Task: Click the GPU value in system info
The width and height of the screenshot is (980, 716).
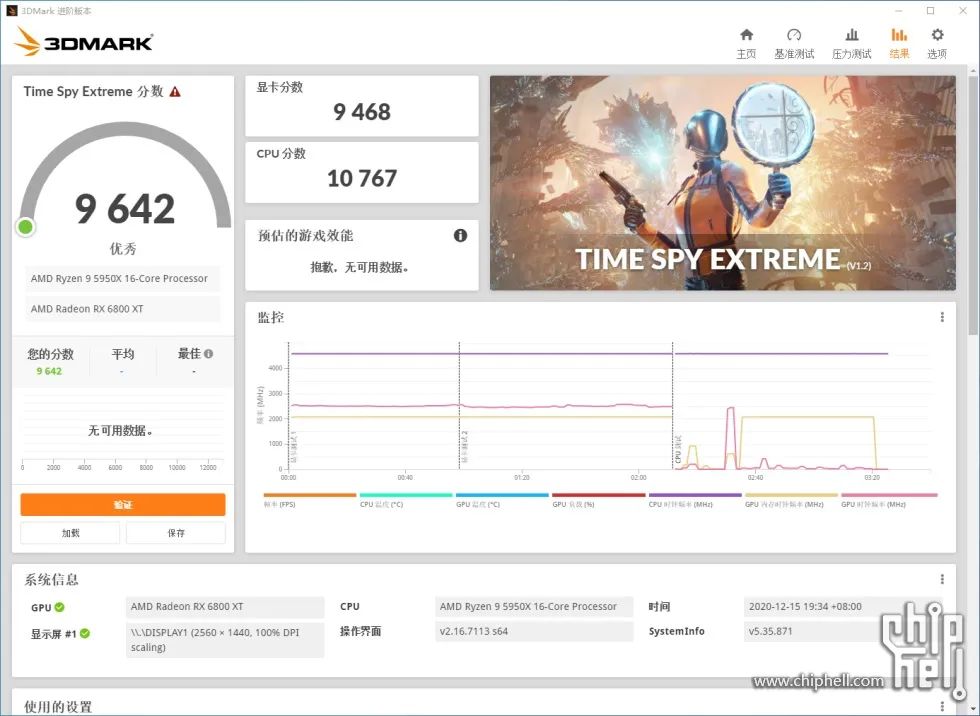Action: (224, 607)
